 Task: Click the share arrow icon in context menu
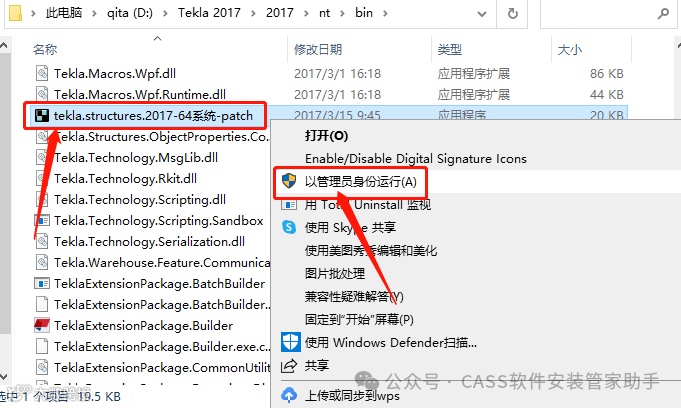pos(289,366)
